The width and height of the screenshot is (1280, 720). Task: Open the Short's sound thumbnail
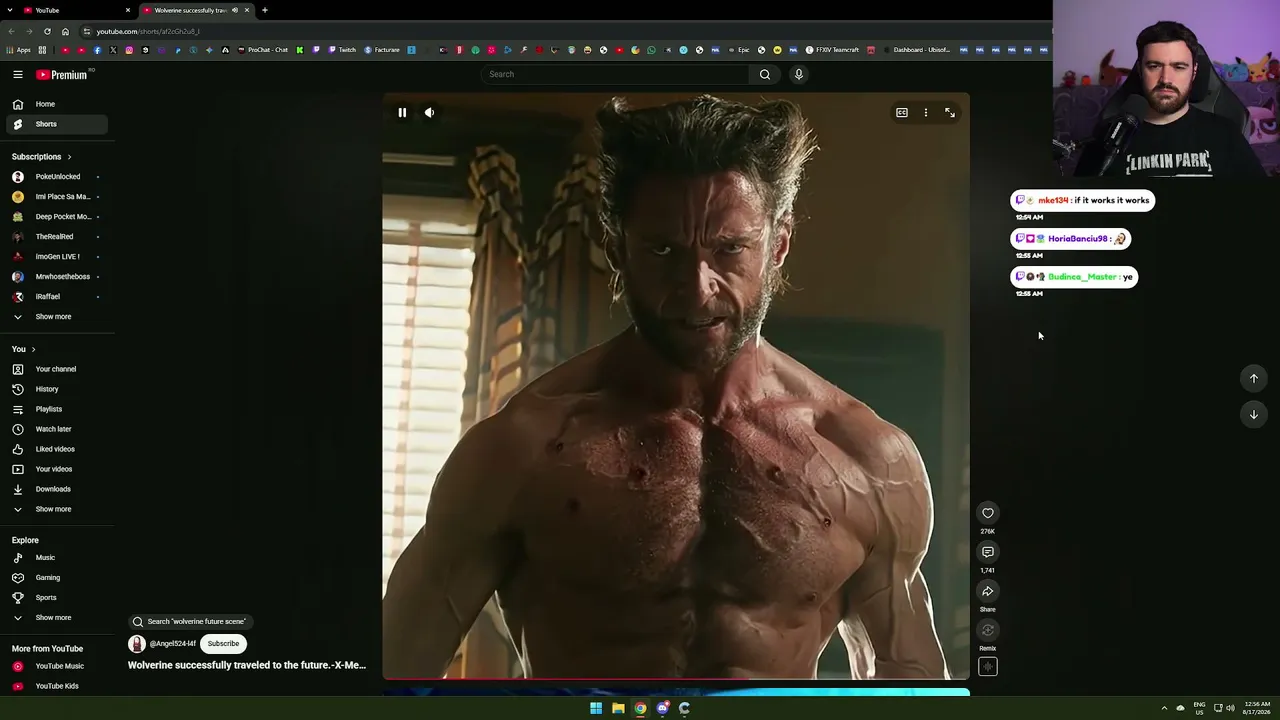click(x=988, y=667)
